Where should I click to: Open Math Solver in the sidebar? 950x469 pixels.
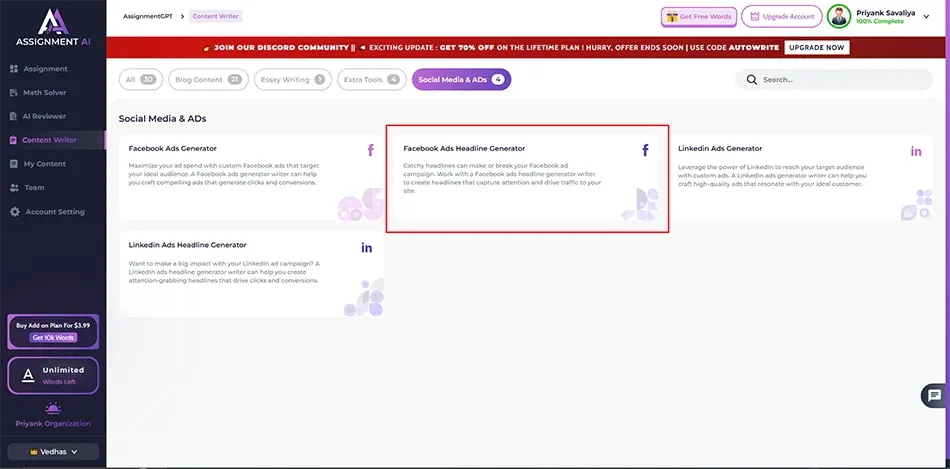pyautogui.click(x=45, y=93)
